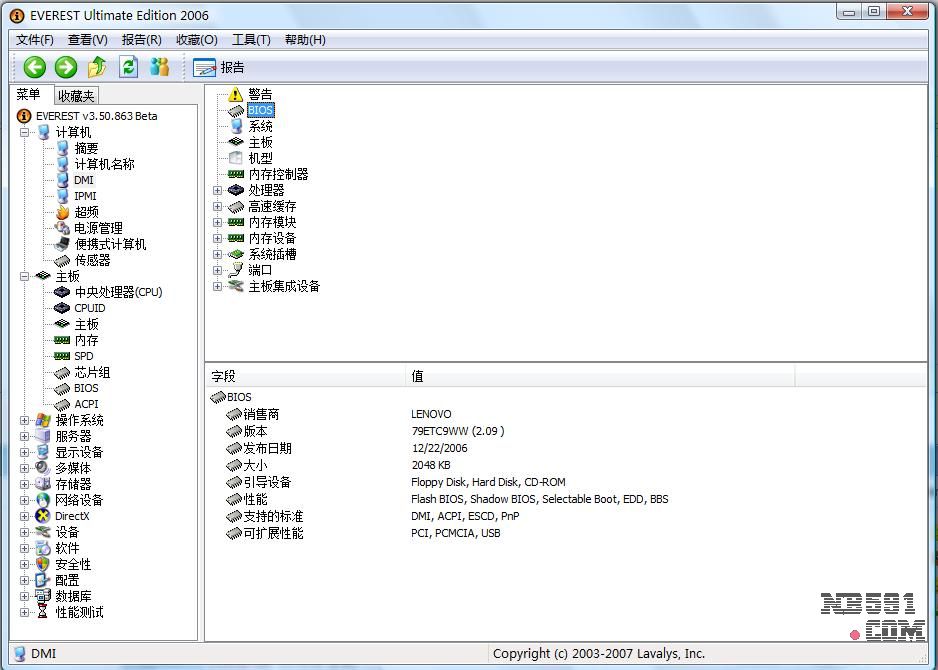Viewport: 938px width, 670px height.
Task: Select the 版本 row in BIOS details
Action: 255,431
